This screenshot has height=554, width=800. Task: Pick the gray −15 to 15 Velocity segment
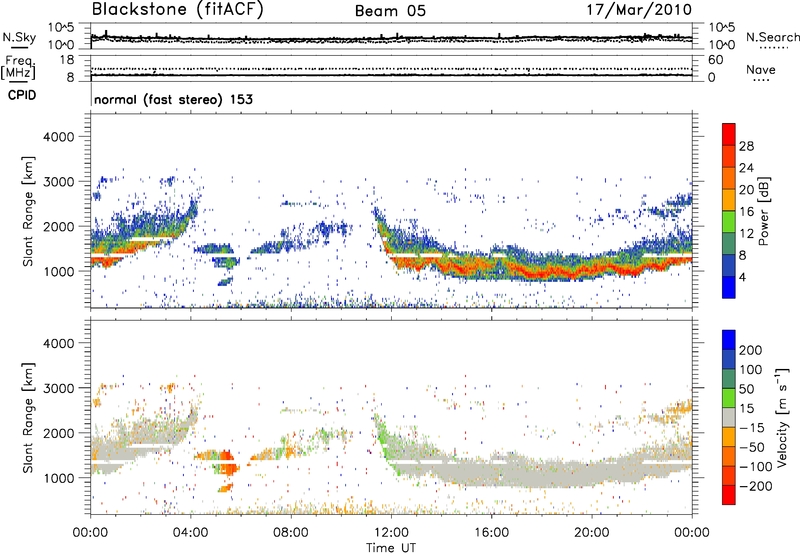coord(729,417)
